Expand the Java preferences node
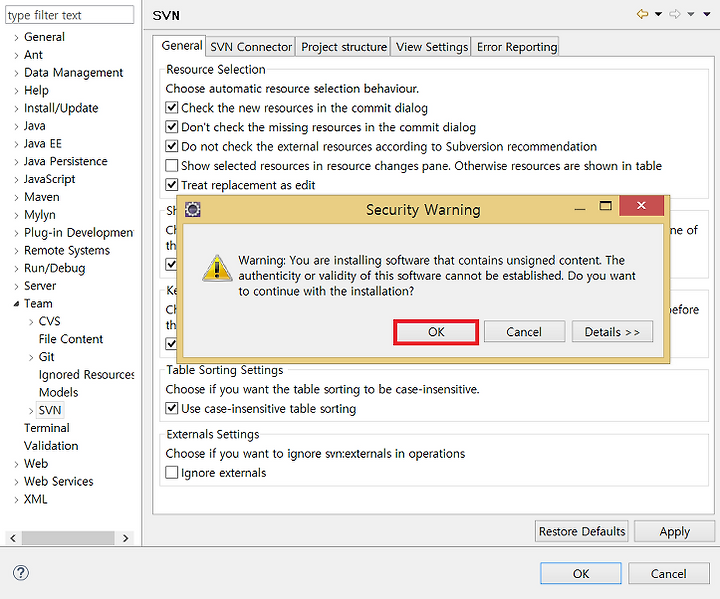 [x=16, y=127]
